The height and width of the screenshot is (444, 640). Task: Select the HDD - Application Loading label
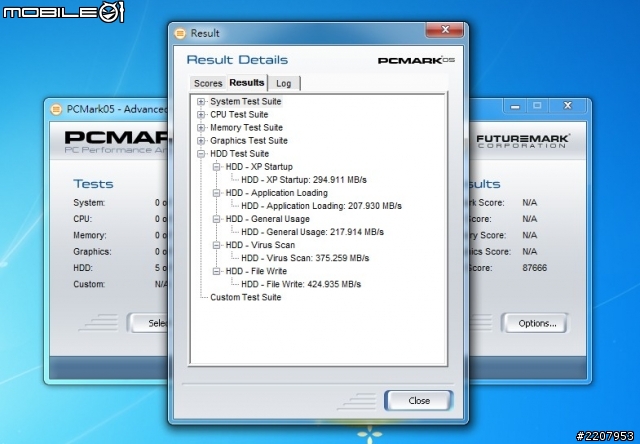click(x=277, y=193)
